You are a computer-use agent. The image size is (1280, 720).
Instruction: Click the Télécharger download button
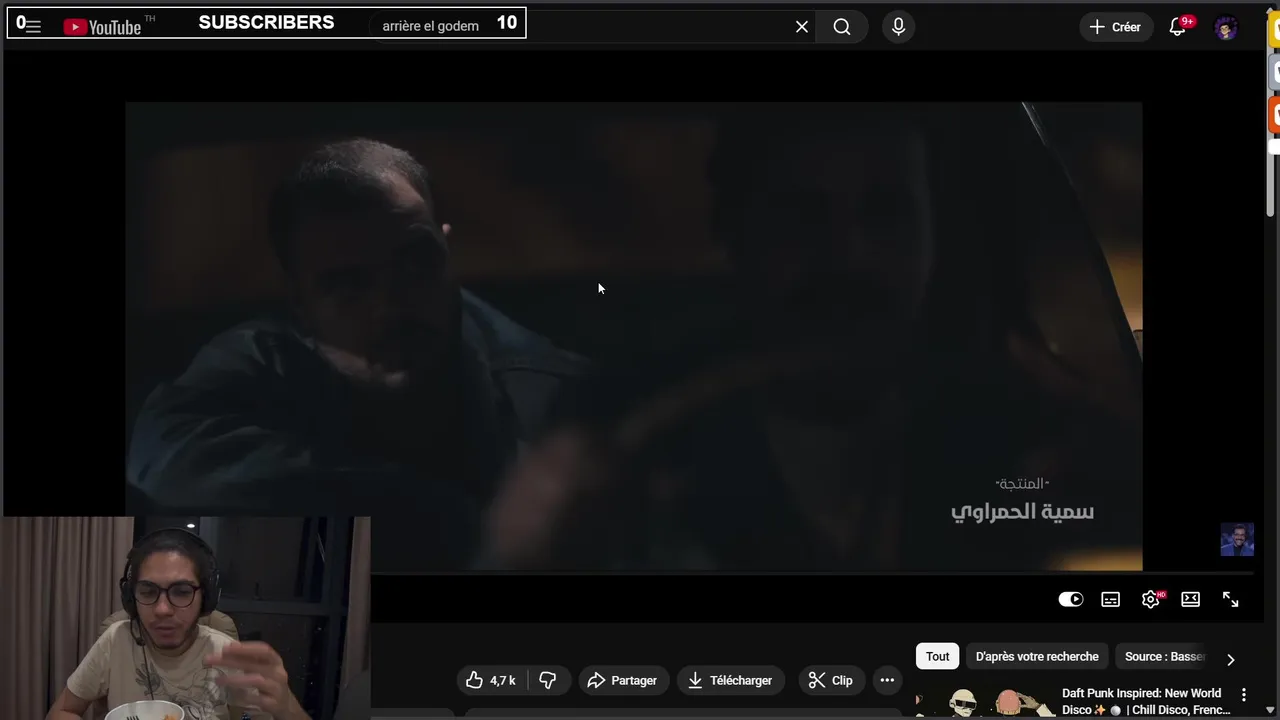[x=730, y=680]
